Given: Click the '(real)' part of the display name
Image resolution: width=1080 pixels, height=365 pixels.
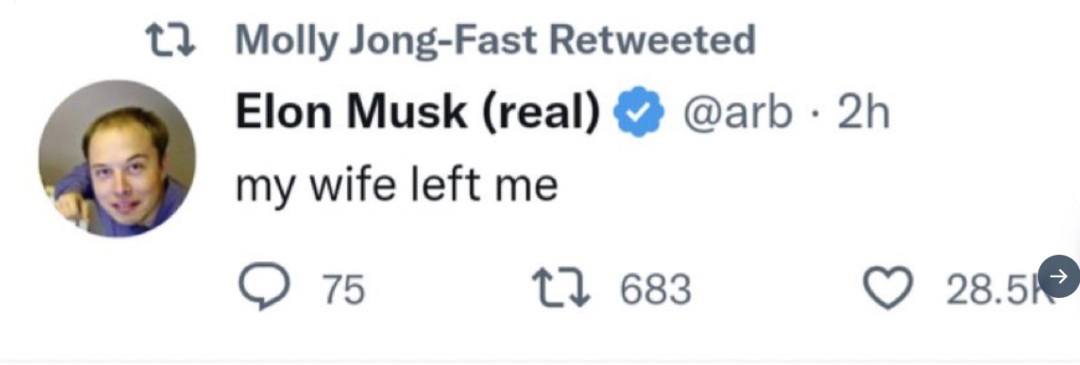Looking at the screenshot, I should [540, 114].
